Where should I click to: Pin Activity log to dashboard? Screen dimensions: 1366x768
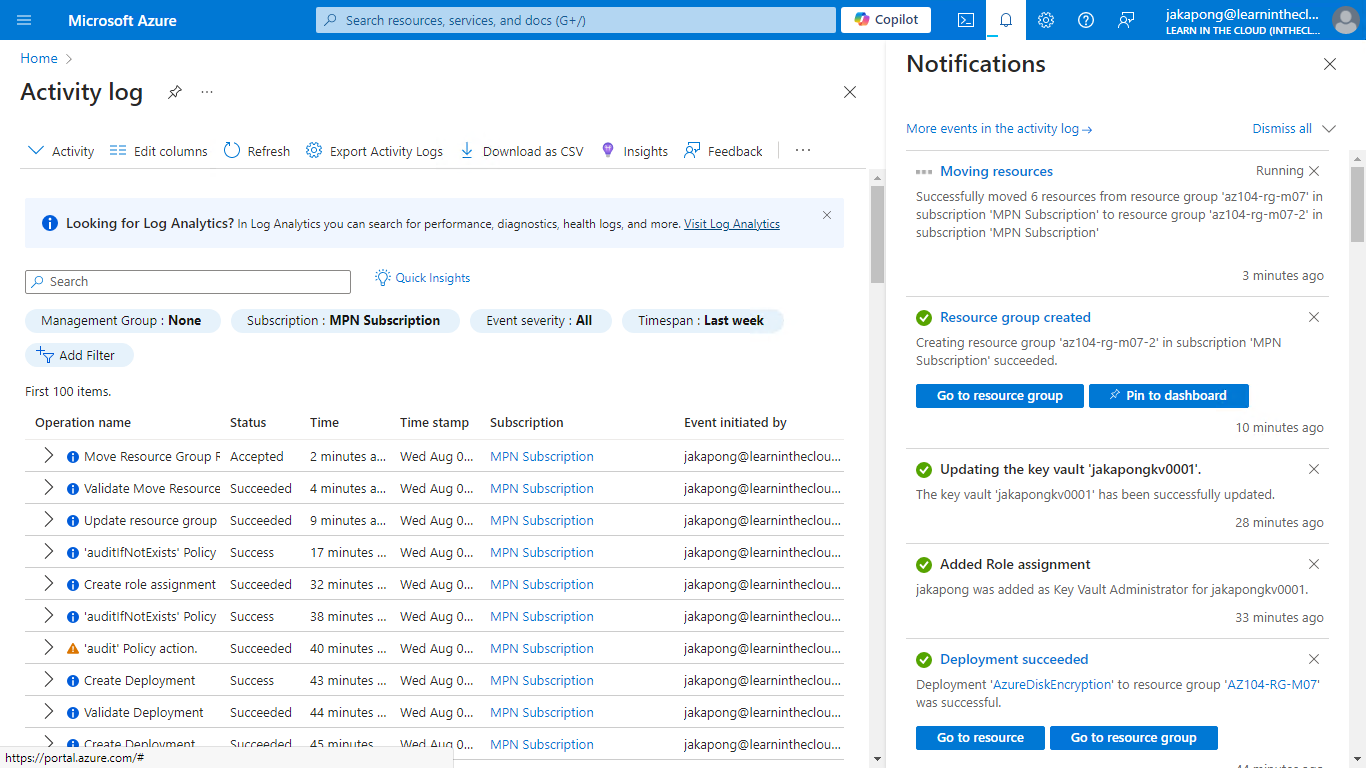(175, 92)
